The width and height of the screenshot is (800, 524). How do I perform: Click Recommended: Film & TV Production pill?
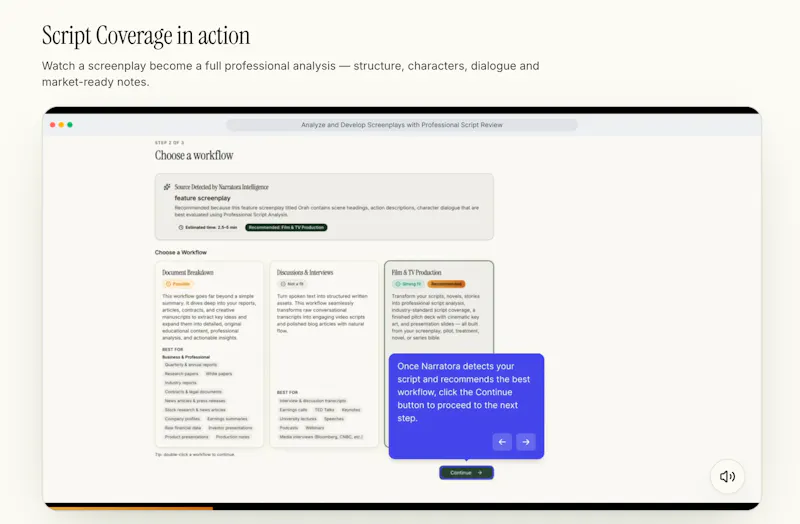286,228
